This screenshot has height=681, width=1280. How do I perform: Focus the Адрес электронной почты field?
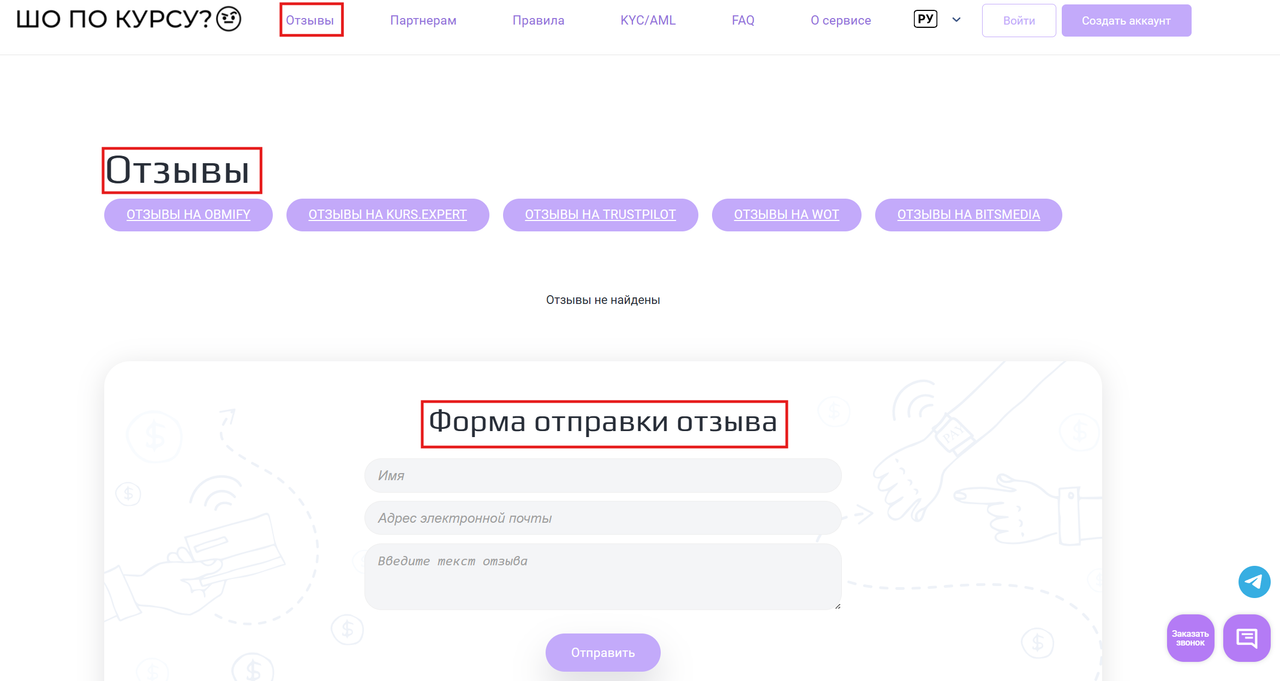(x=603, y=518)
